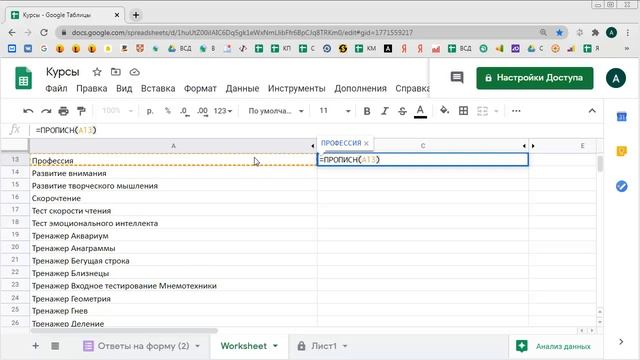This screenshot has width=640, height=360.
Task: Open the Инструменты menu
Action: coord(297,89)
